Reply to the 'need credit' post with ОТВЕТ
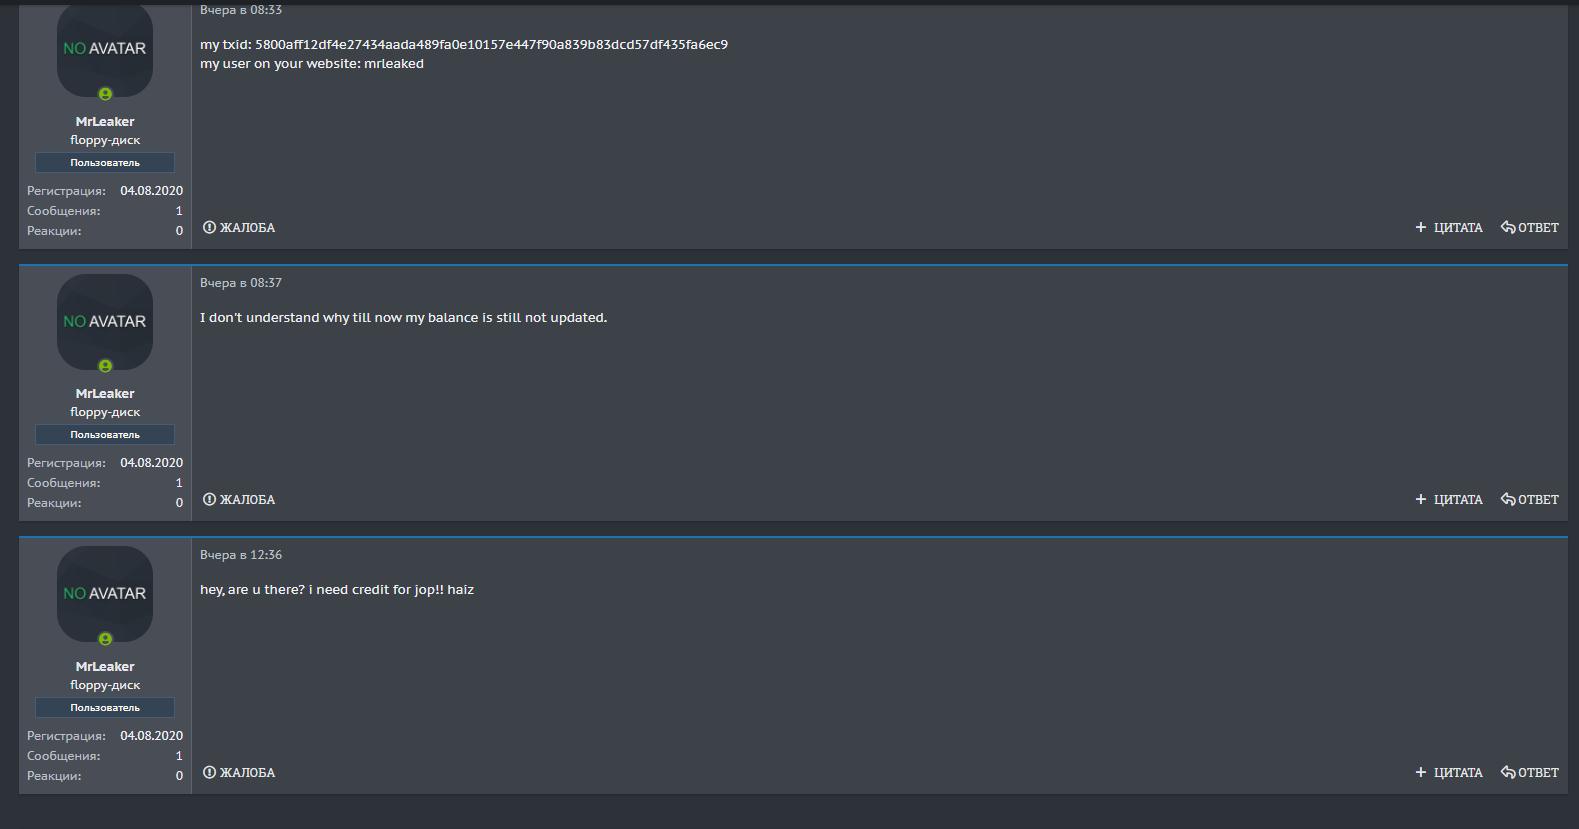 (x=1530, y=773)
